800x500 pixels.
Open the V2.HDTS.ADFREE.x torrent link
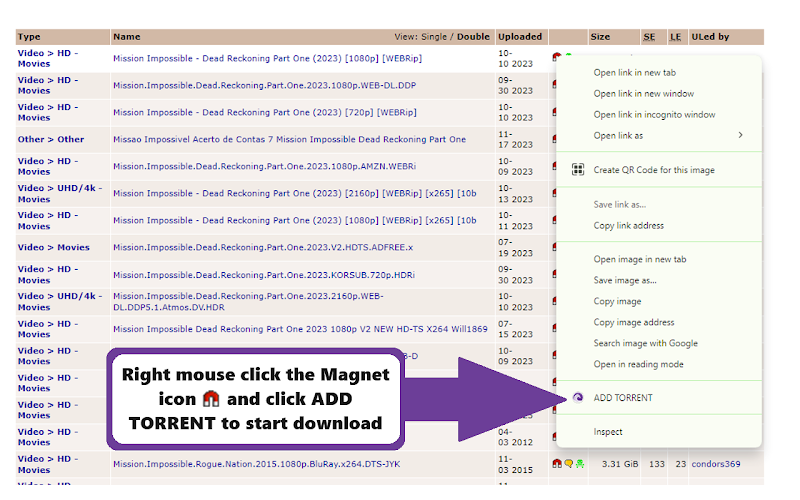pyautogui.click(x=263, y=247)
